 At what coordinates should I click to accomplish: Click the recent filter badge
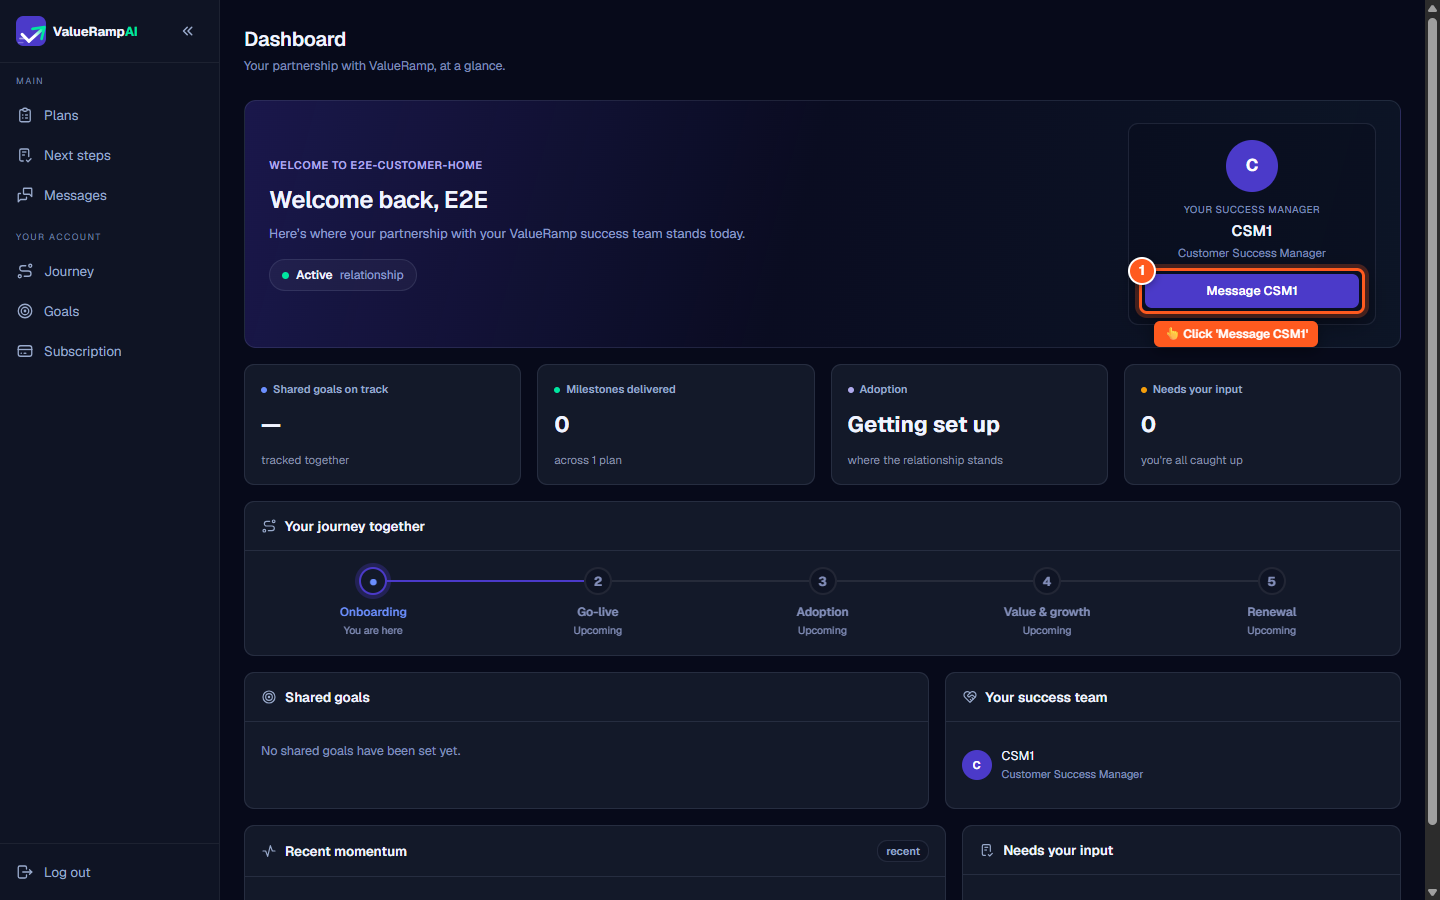(903, 851)
